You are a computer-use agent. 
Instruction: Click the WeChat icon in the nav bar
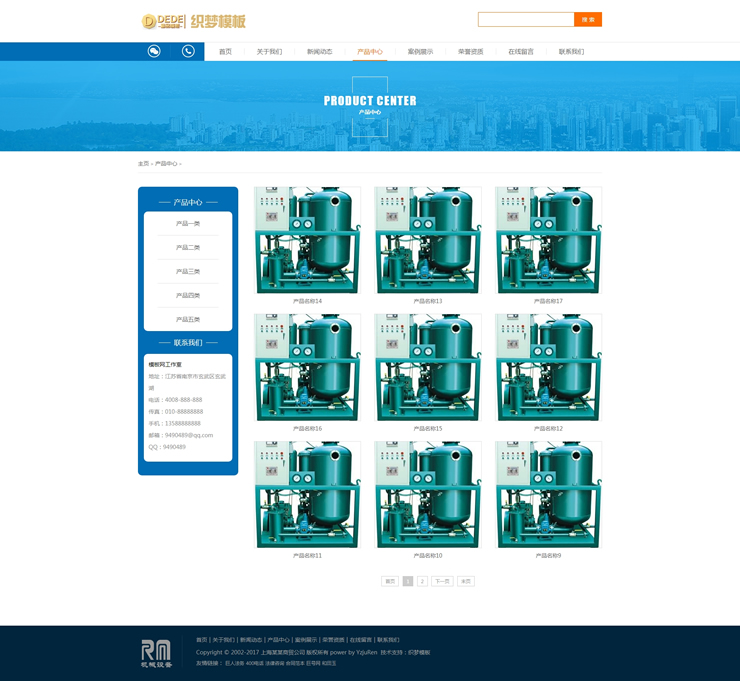(154, 51)
